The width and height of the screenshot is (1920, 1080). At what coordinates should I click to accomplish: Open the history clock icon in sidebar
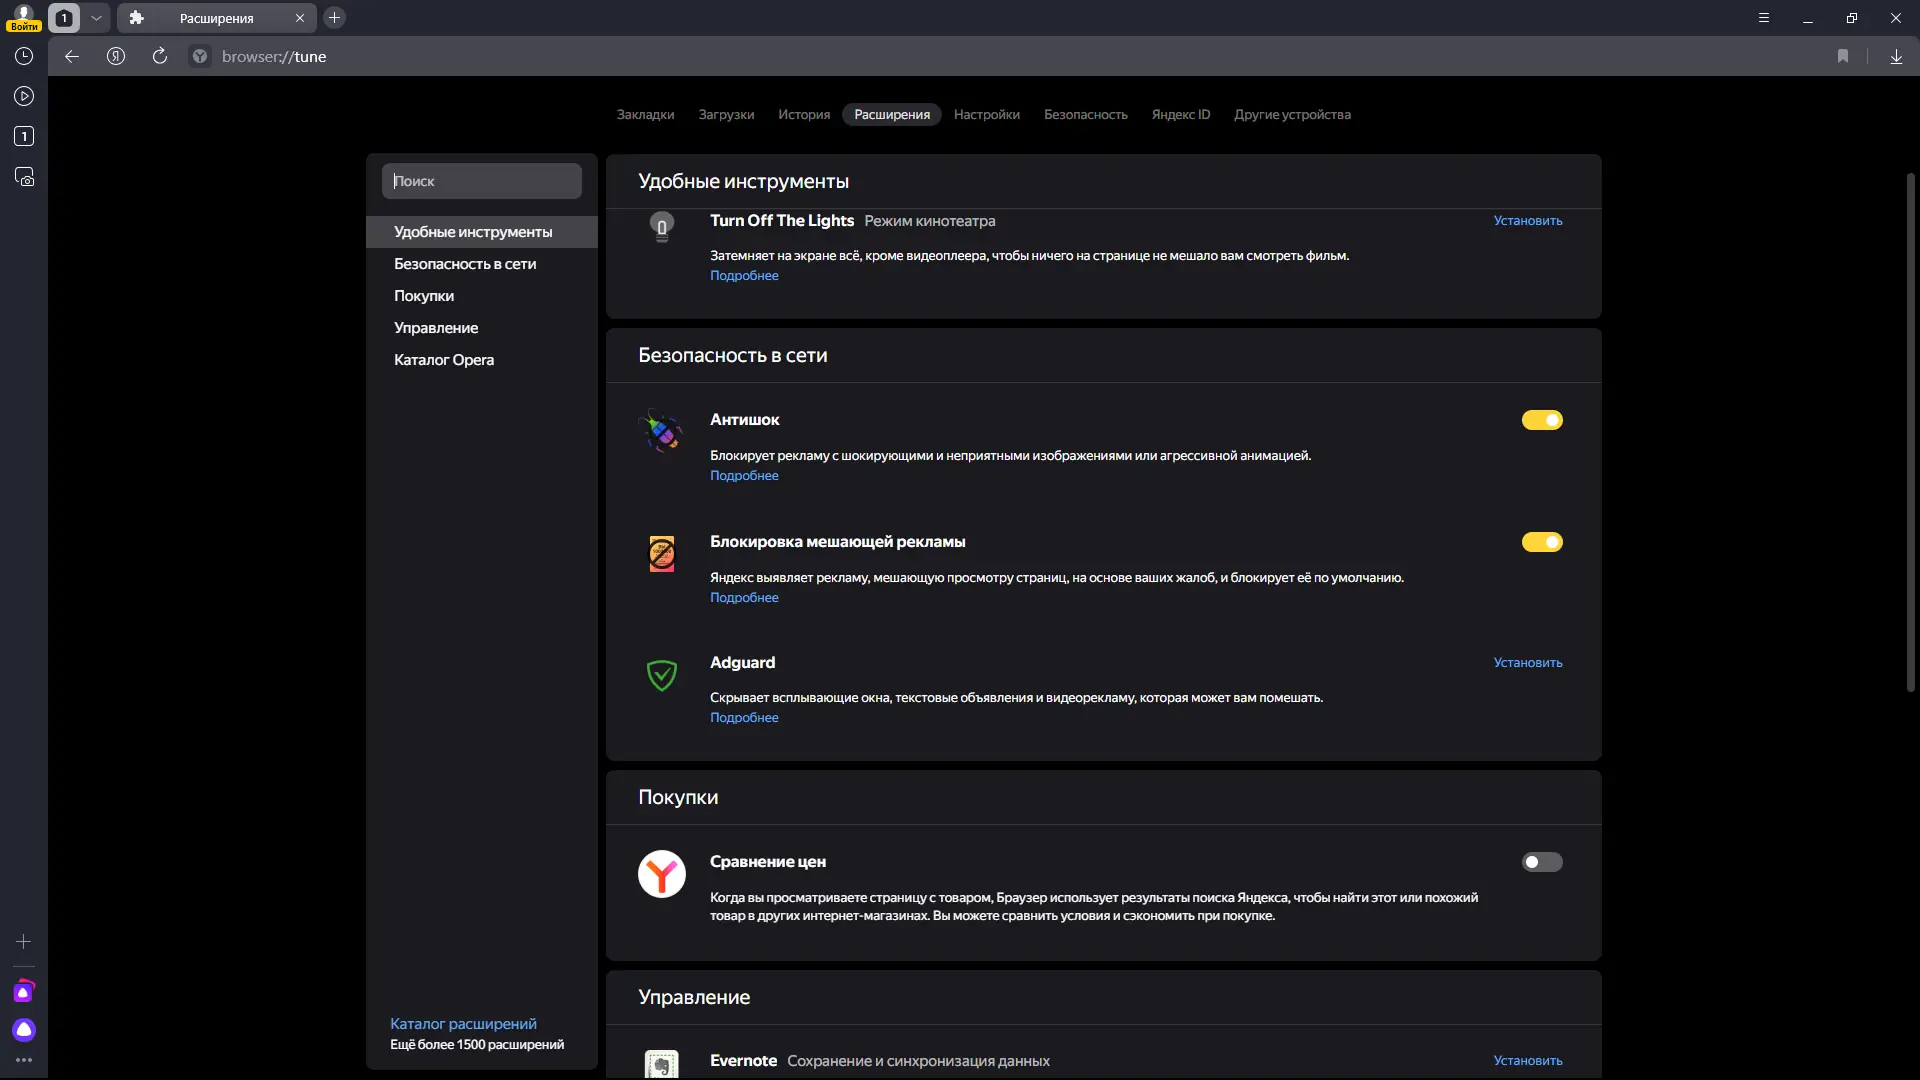point(24,57)
